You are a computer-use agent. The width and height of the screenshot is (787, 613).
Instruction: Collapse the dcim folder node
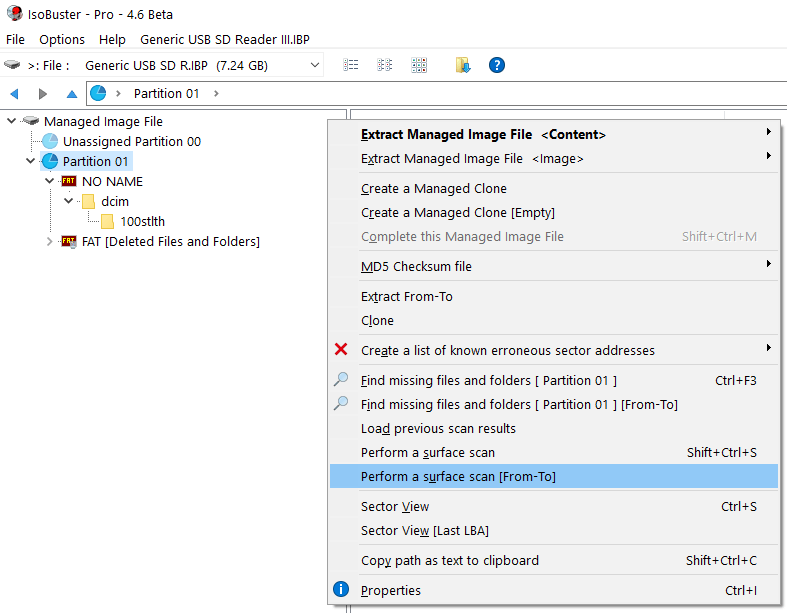click(x=68, y=201)
